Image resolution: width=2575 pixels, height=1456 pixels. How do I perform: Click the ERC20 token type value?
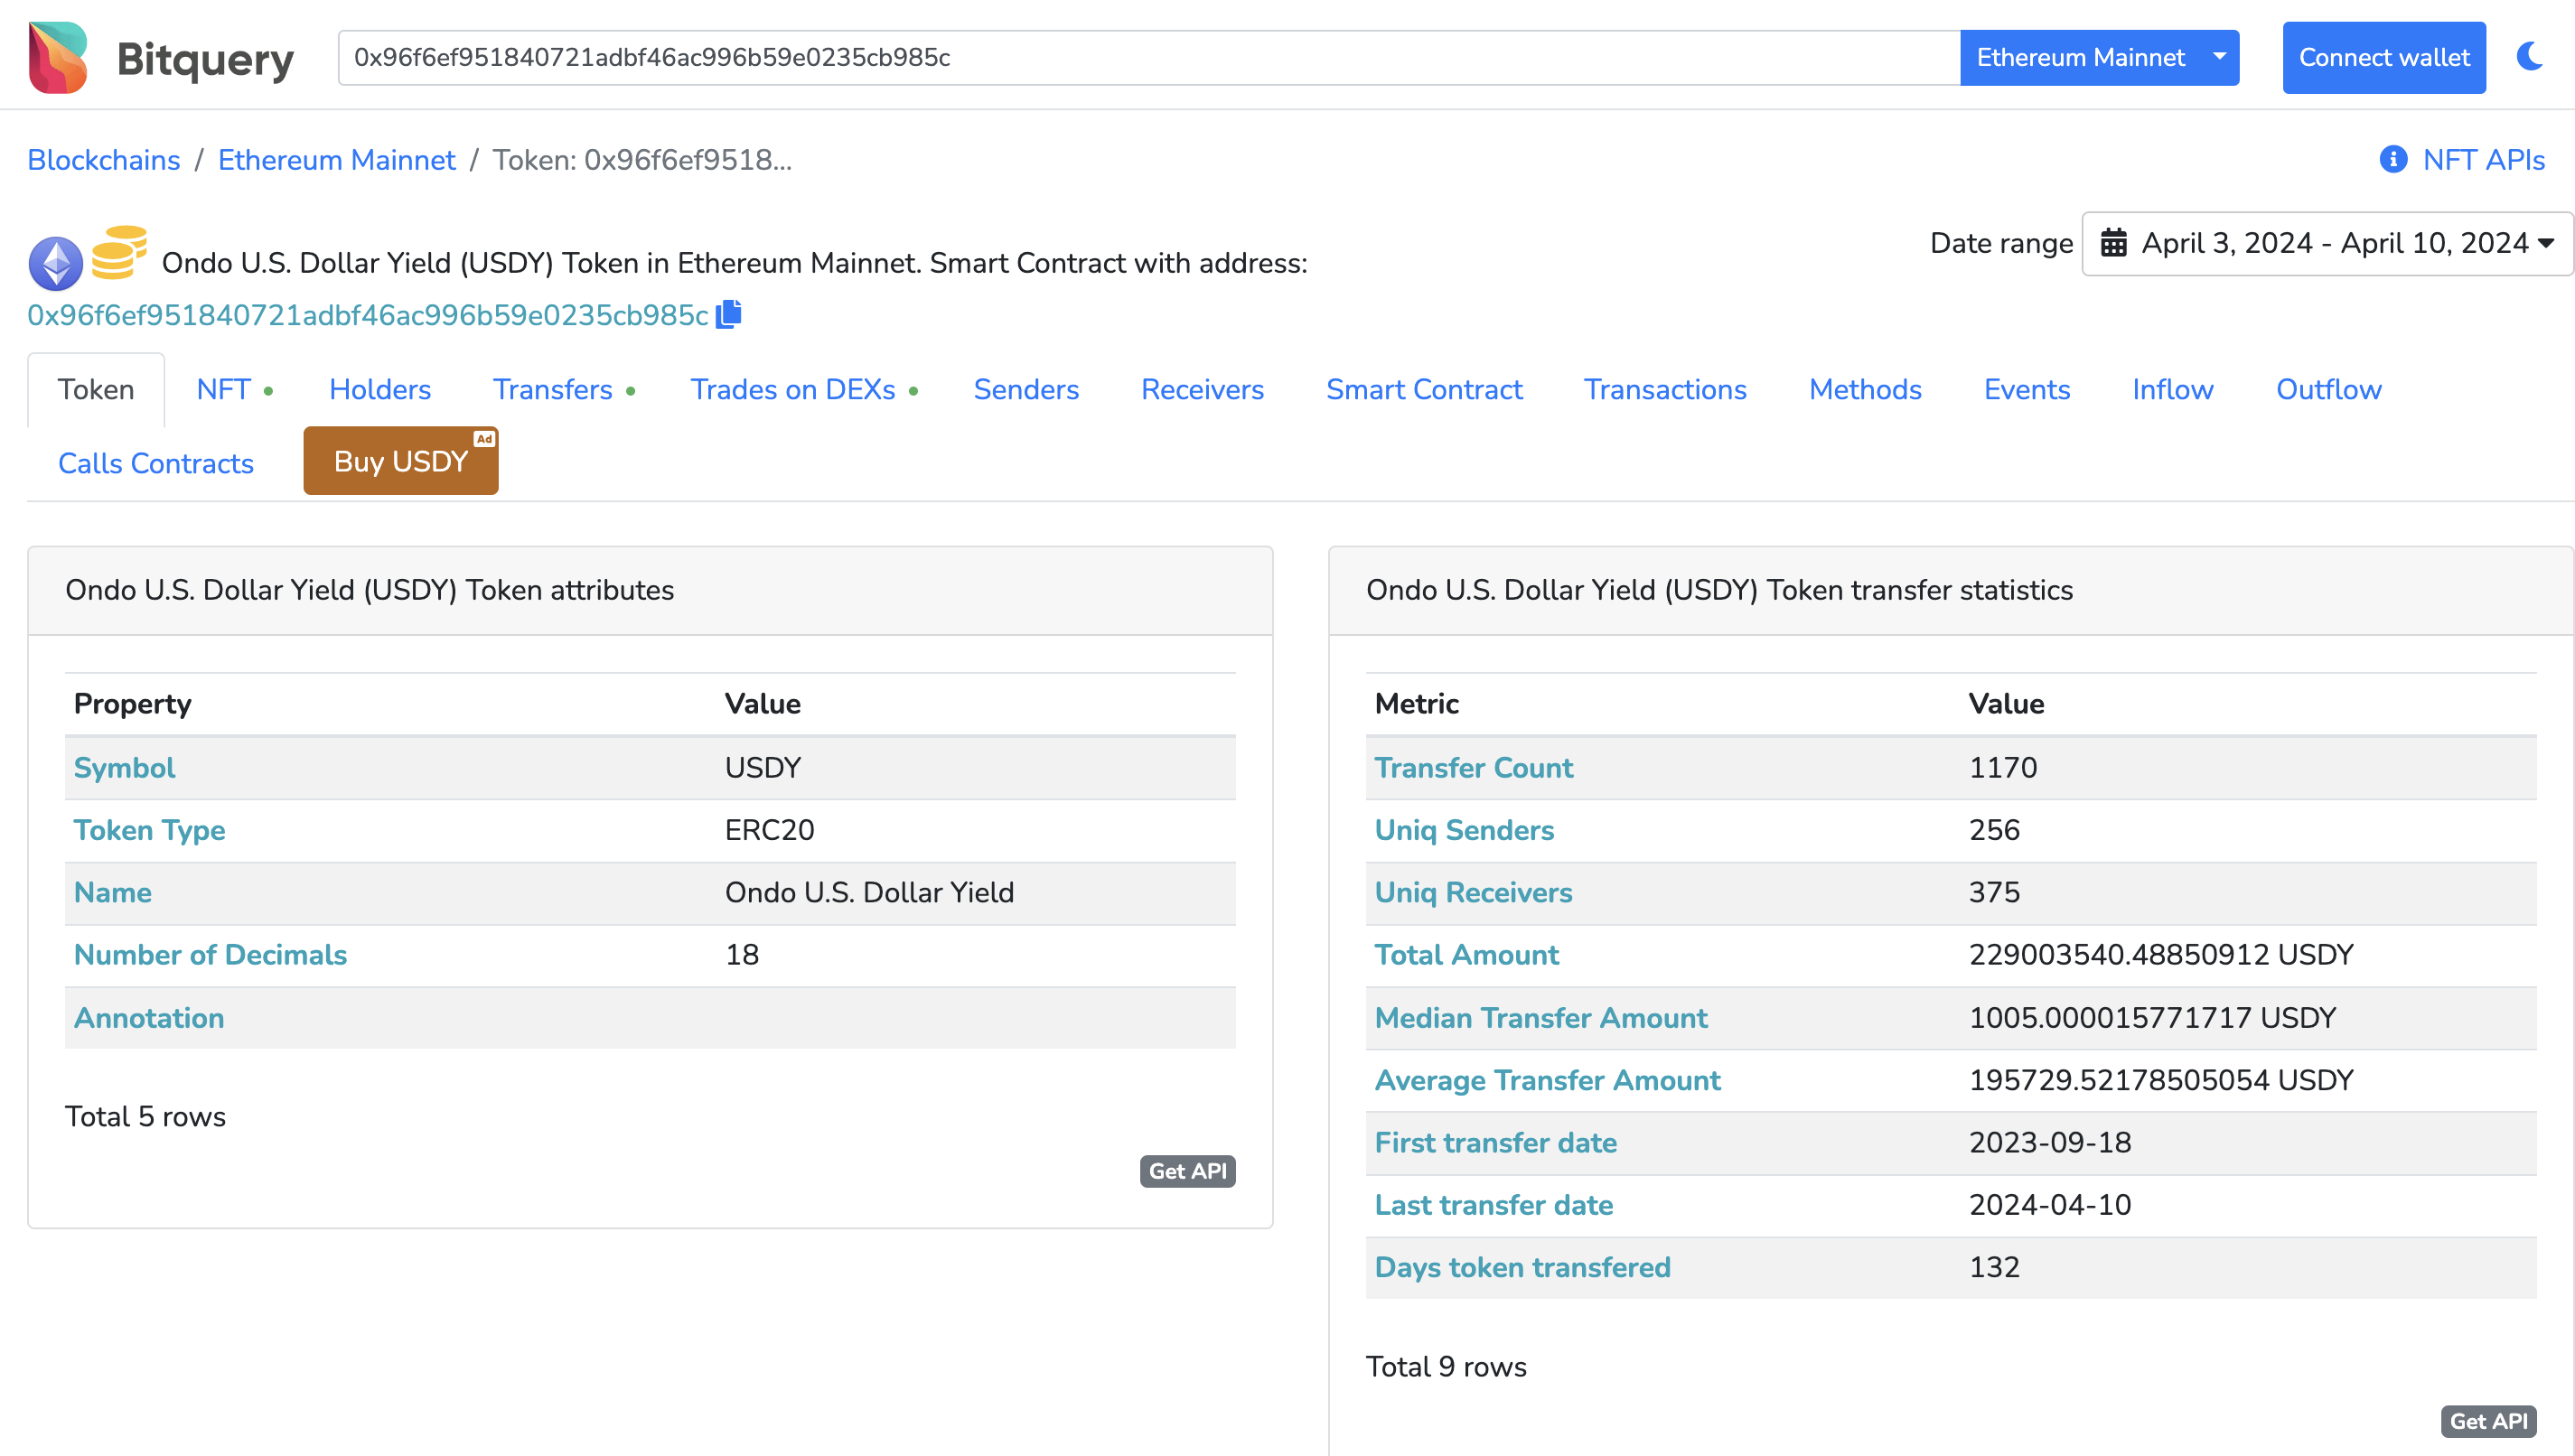point(769,830)
